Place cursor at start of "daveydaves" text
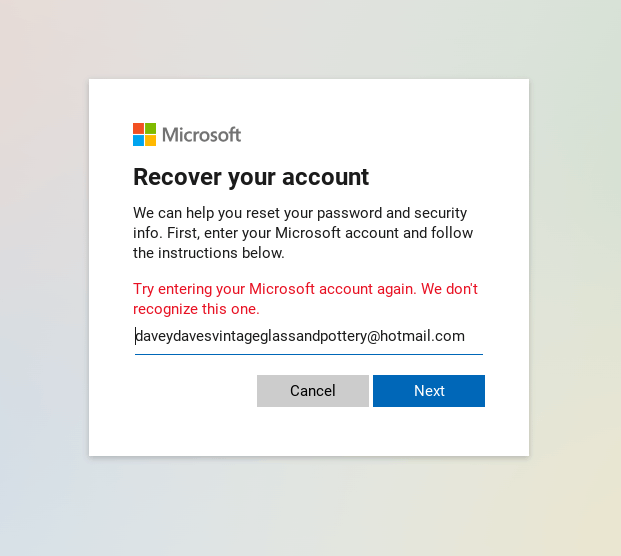The height and width of the screenshot is (556, 621). tap(135, 336)
